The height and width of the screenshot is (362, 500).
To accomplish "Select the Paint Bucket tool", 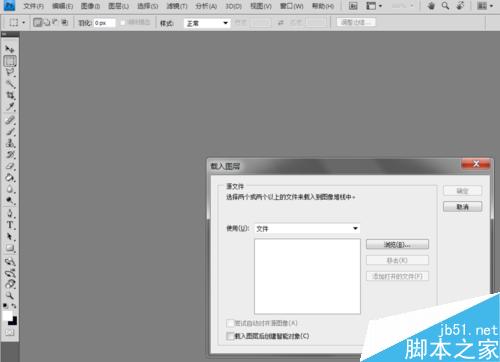I will point(10,178).
